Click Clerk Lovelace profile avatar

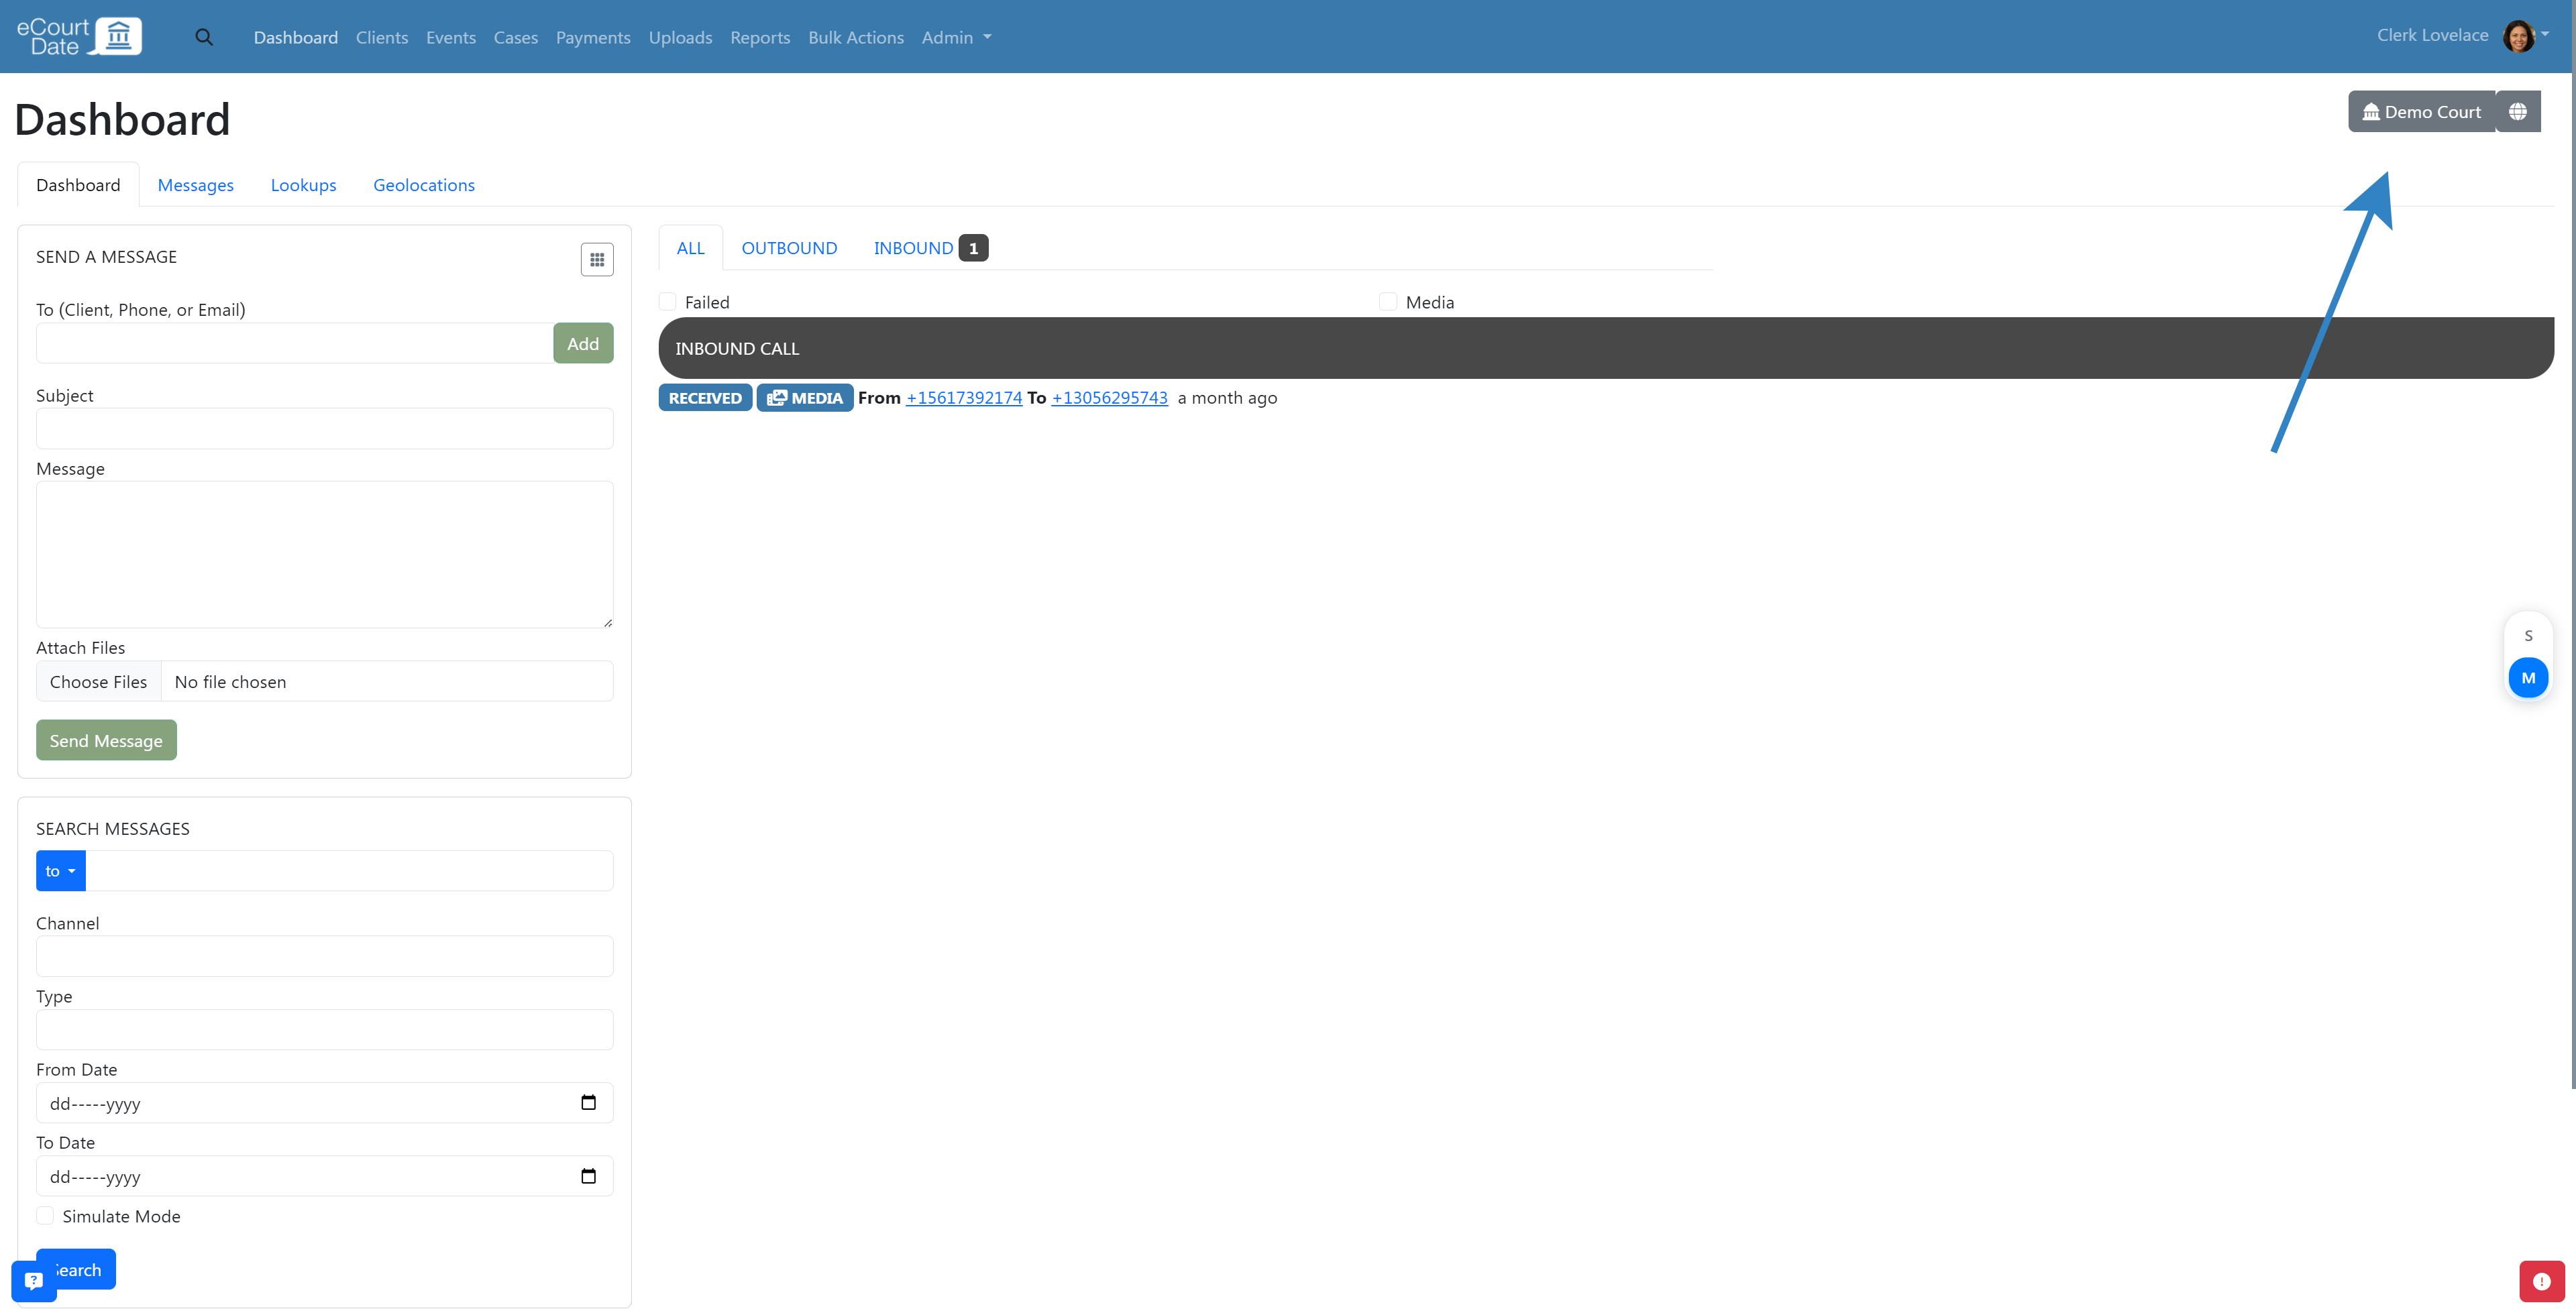point(2518,36)
